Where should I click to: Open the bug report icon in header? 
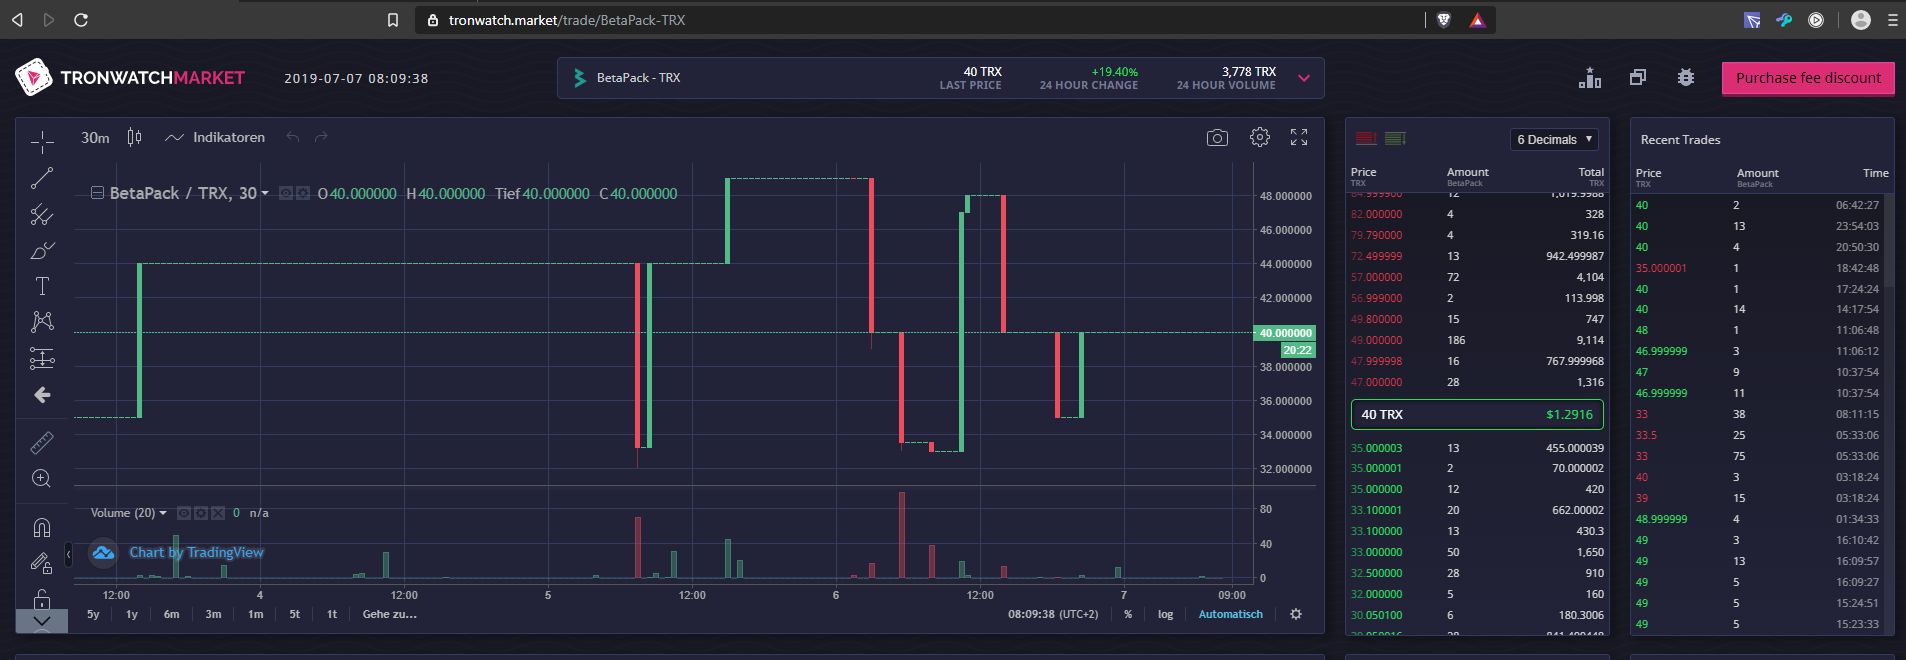point(1686,78)
